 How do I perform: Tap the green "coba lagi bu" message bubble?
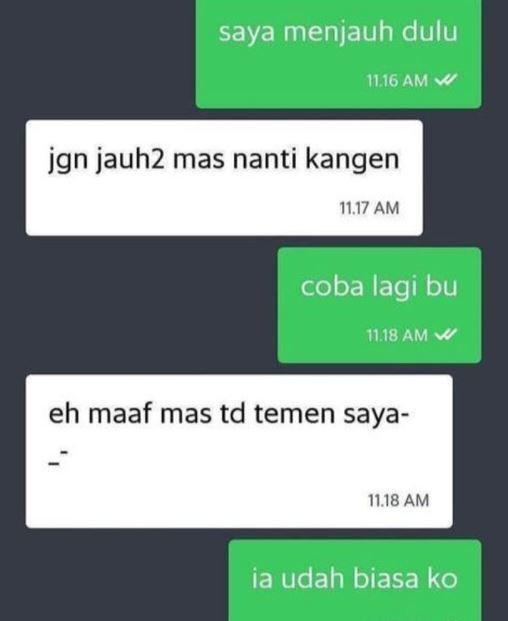pos(379,305)
